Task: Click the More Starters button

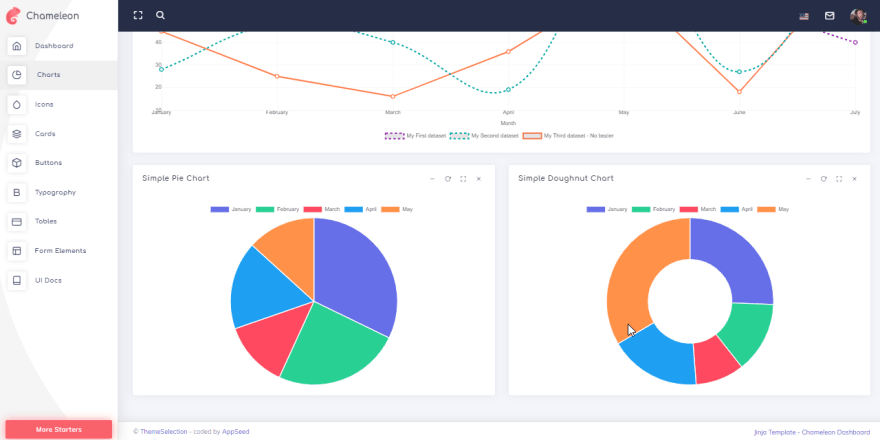Action: 59,429
